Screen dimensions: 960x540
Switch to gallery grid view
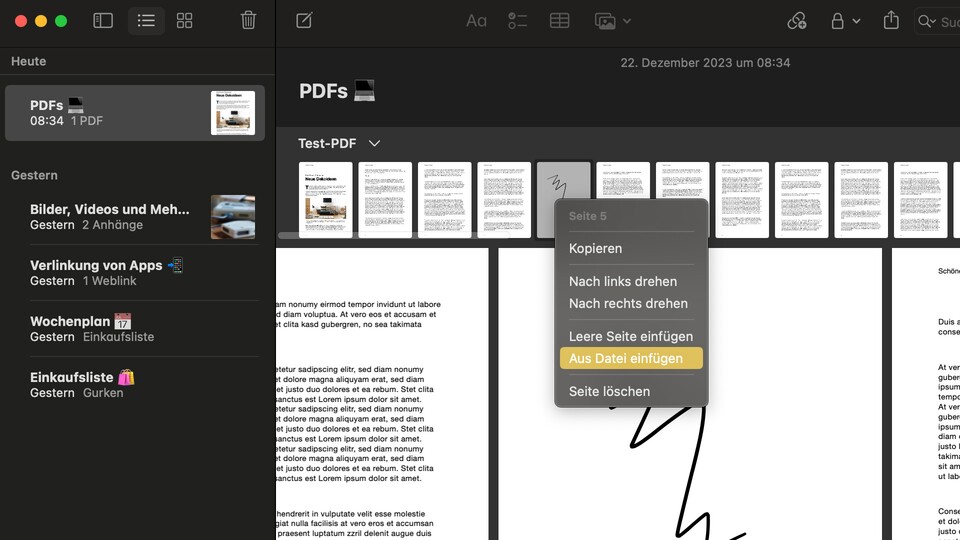tap(185, 21)
